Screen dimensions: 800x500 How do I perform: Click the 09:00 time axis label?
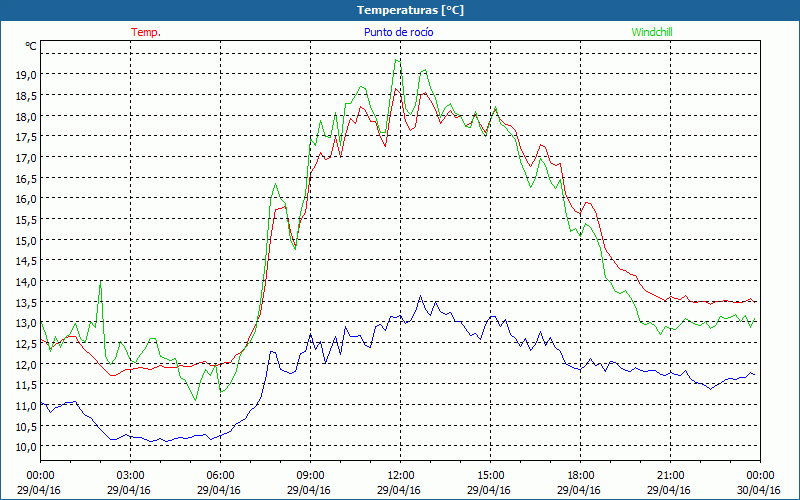(310, 476)
